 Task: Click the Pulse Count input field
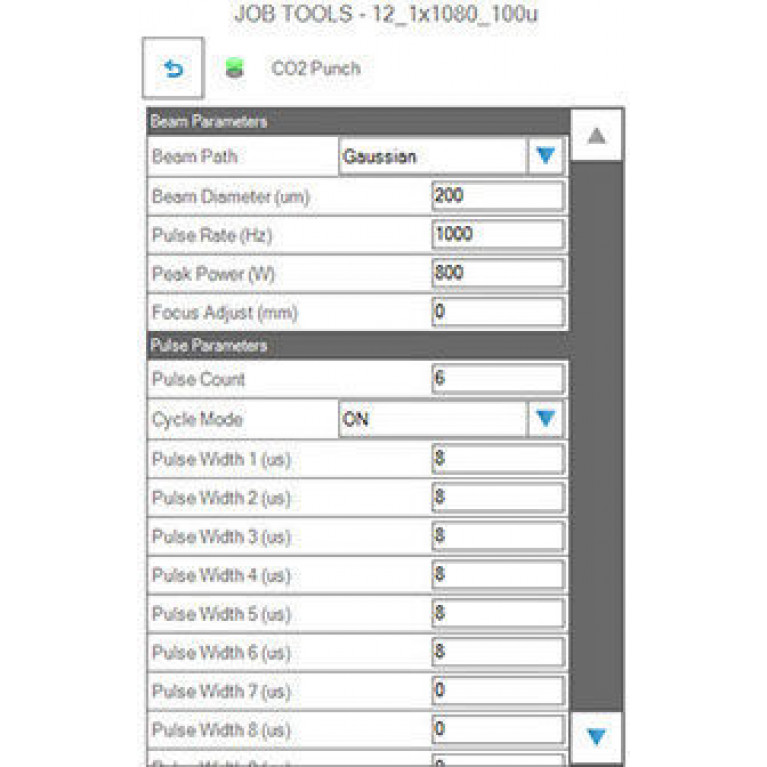coord(498,378)
